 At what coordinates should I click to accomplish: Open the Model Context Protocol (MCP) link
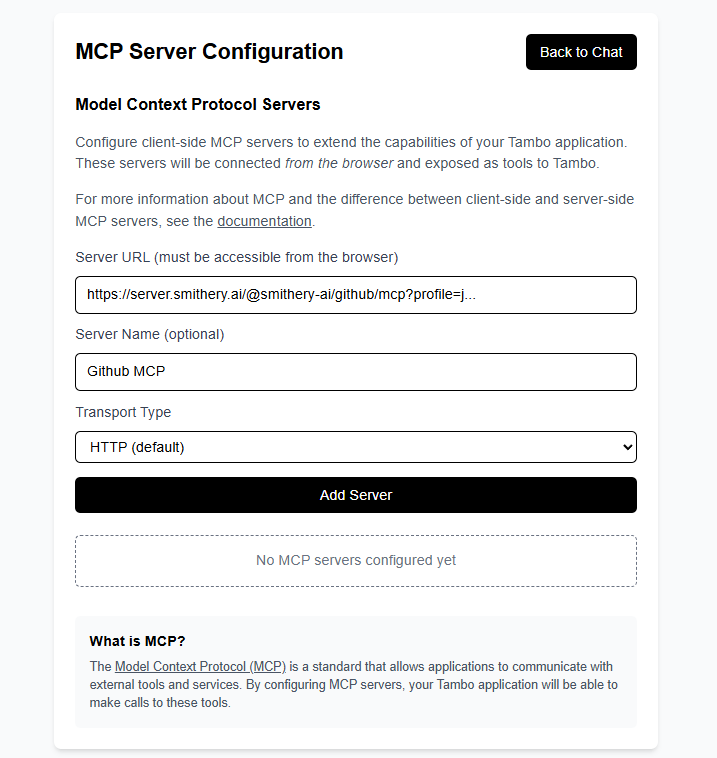[200, 666]
